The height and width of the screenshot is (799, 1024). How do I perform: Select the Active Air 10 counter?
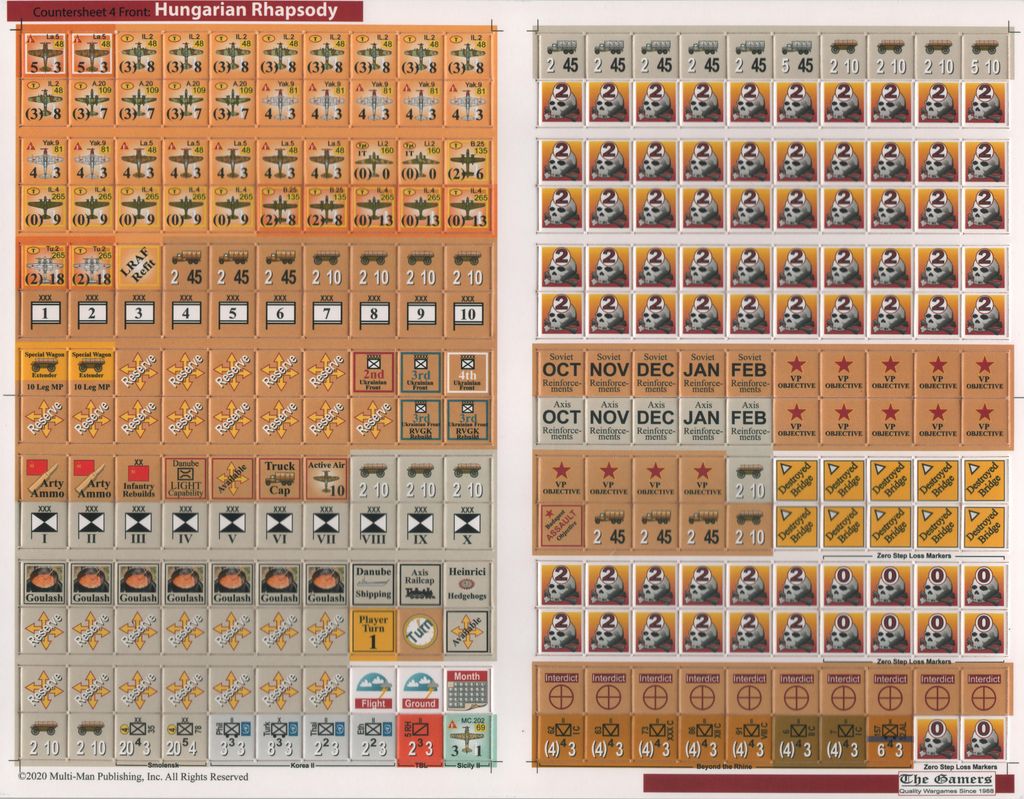coord(327,478)
